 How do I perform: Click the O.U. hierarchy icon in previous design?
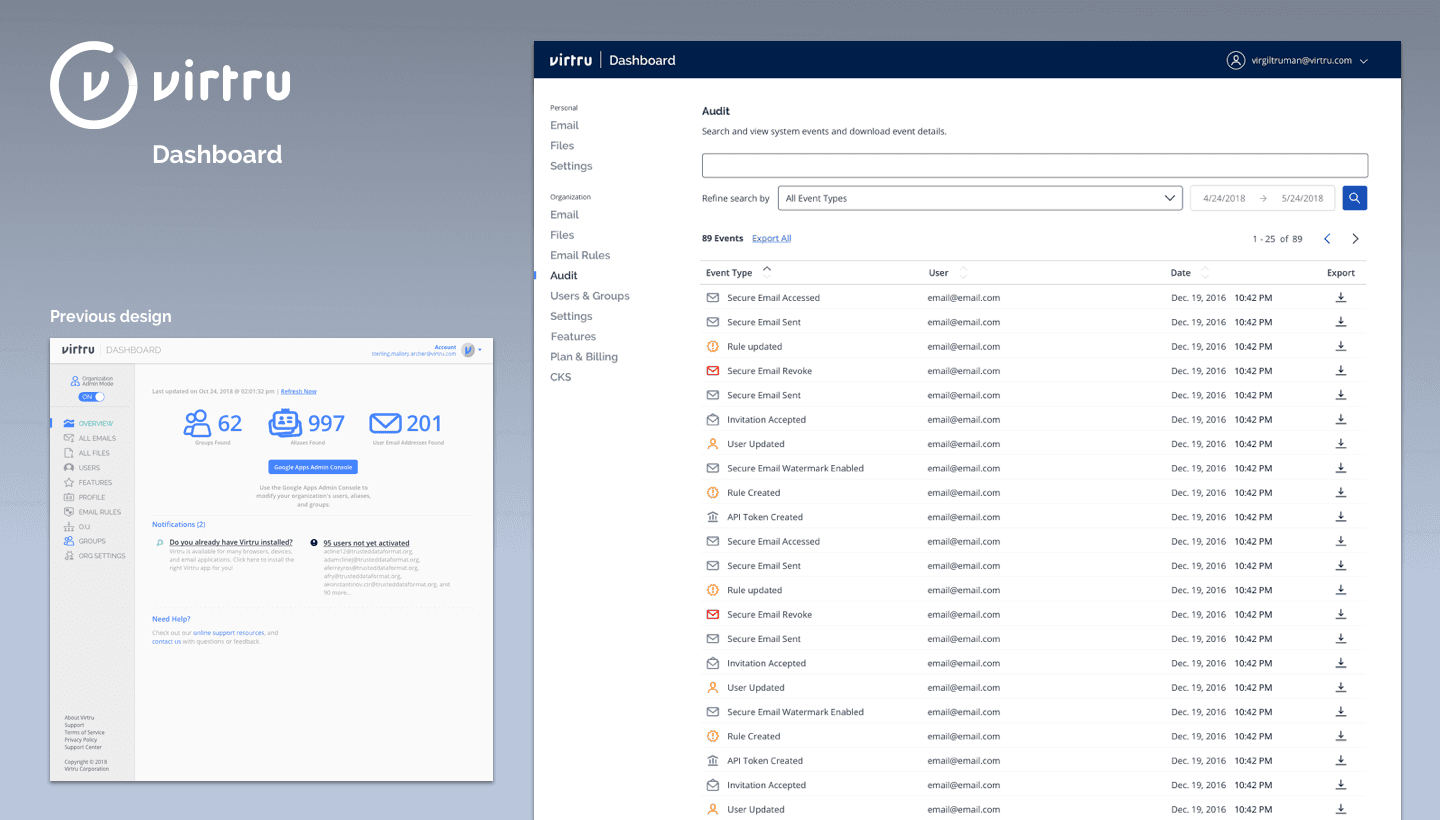click(69, 526)
